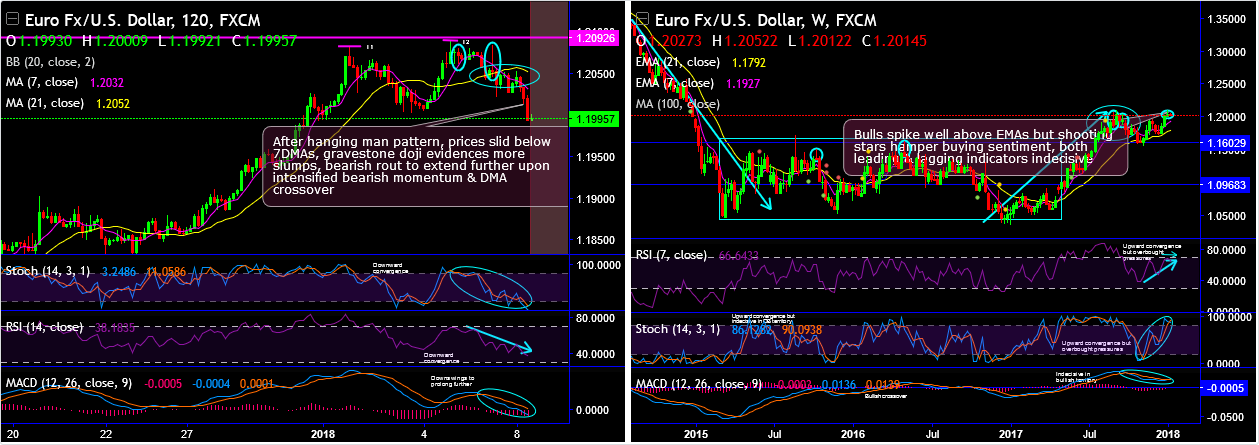Viewport: 1259px width, 445px height.
Task: Select the RSI (7, close) pane label
Action: tap(677, 256)
